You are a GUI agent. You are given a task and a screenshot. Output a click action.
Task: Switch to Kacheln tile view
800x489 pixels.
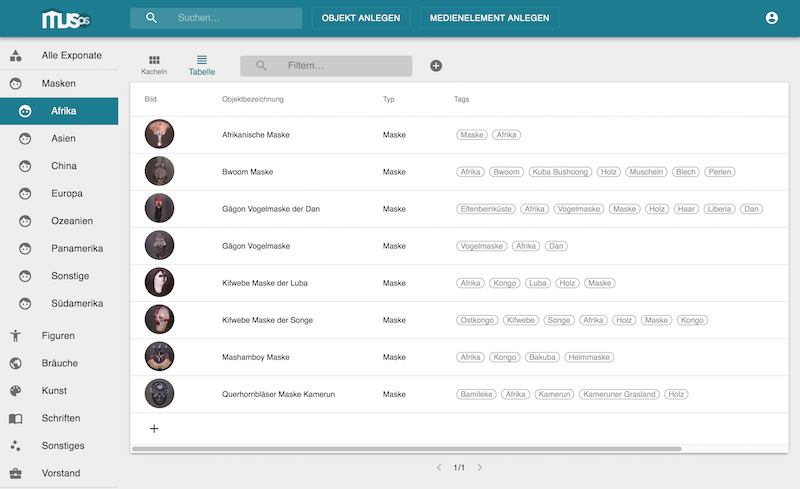(x=154, y=65)
